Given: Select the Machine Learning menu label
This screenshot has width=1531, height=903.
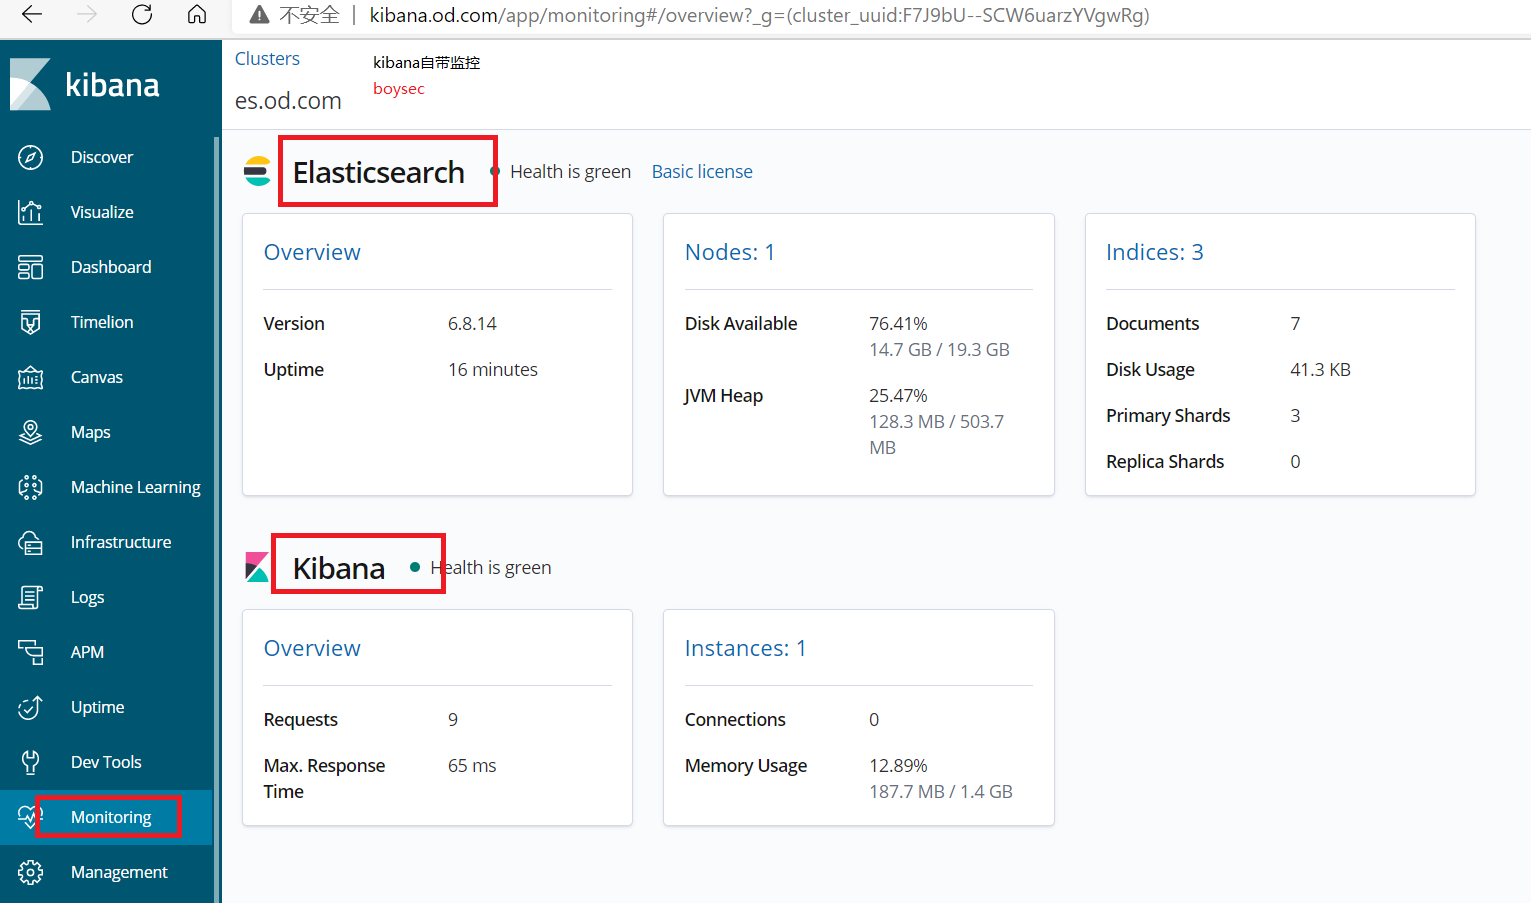Looking at the screenshot, I should pyautogui.click(x=136, y=487).
